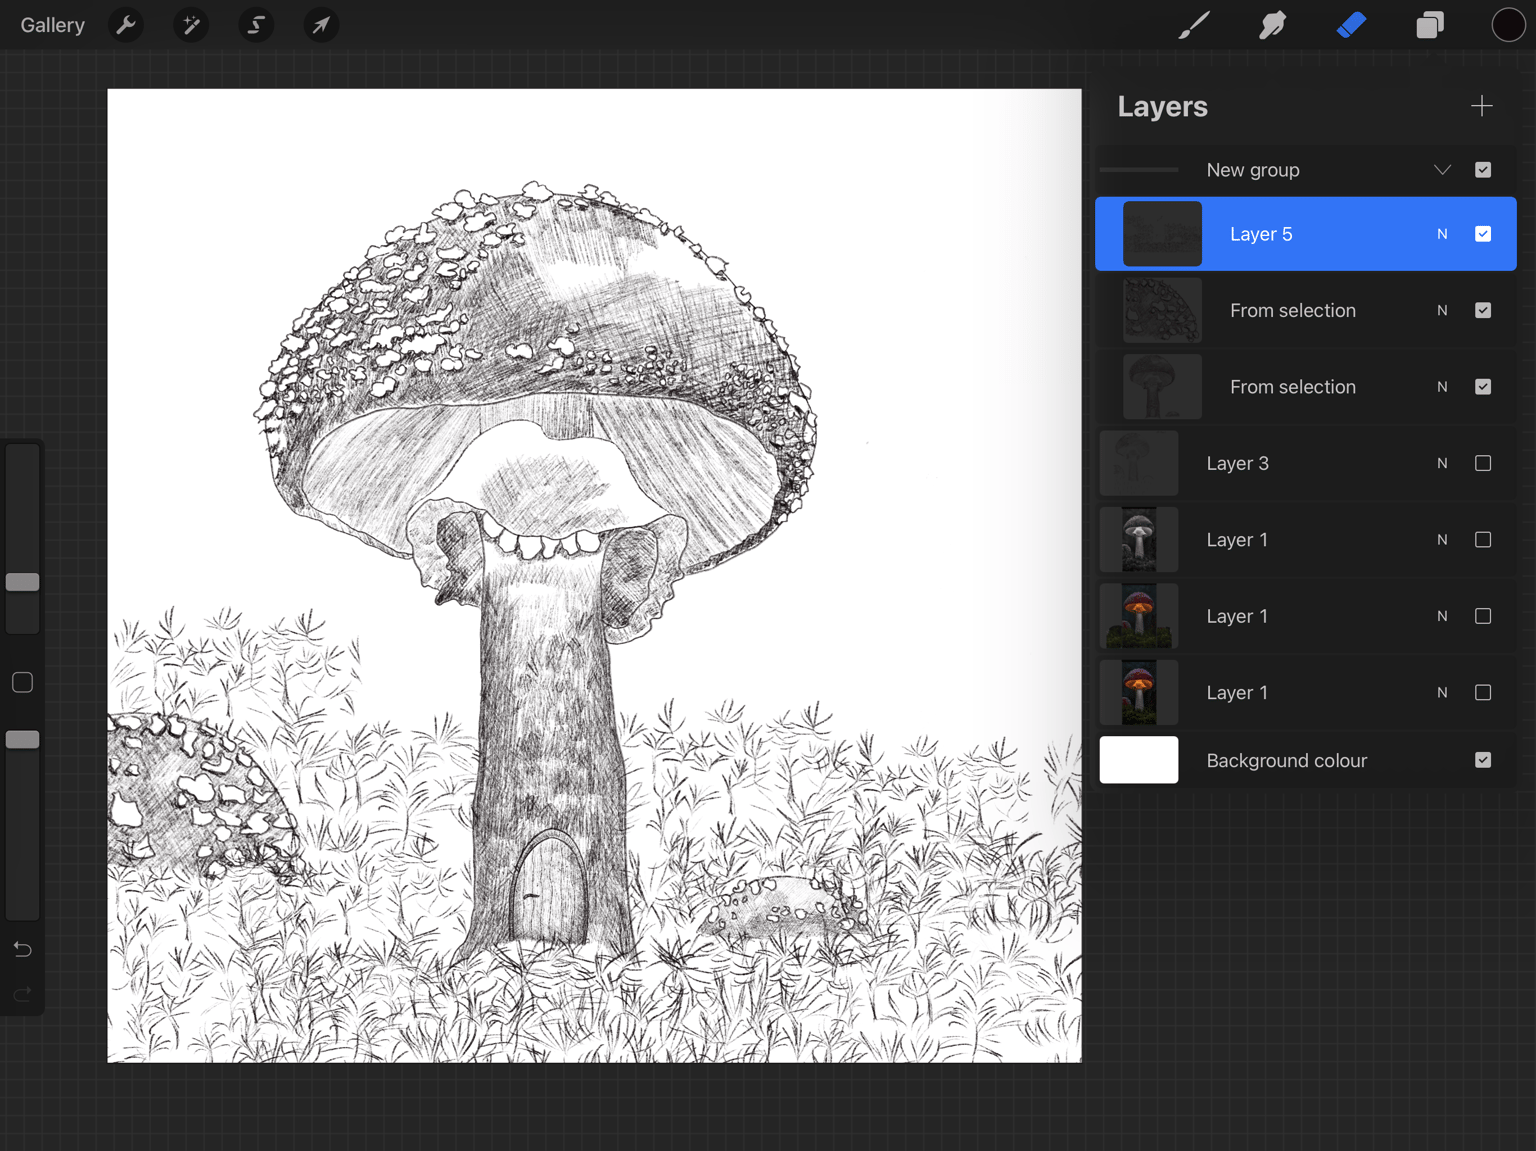Open blend mode N for Layer 3
This screenshot has height=1151, width=1536.
(x=1442, y=463)
